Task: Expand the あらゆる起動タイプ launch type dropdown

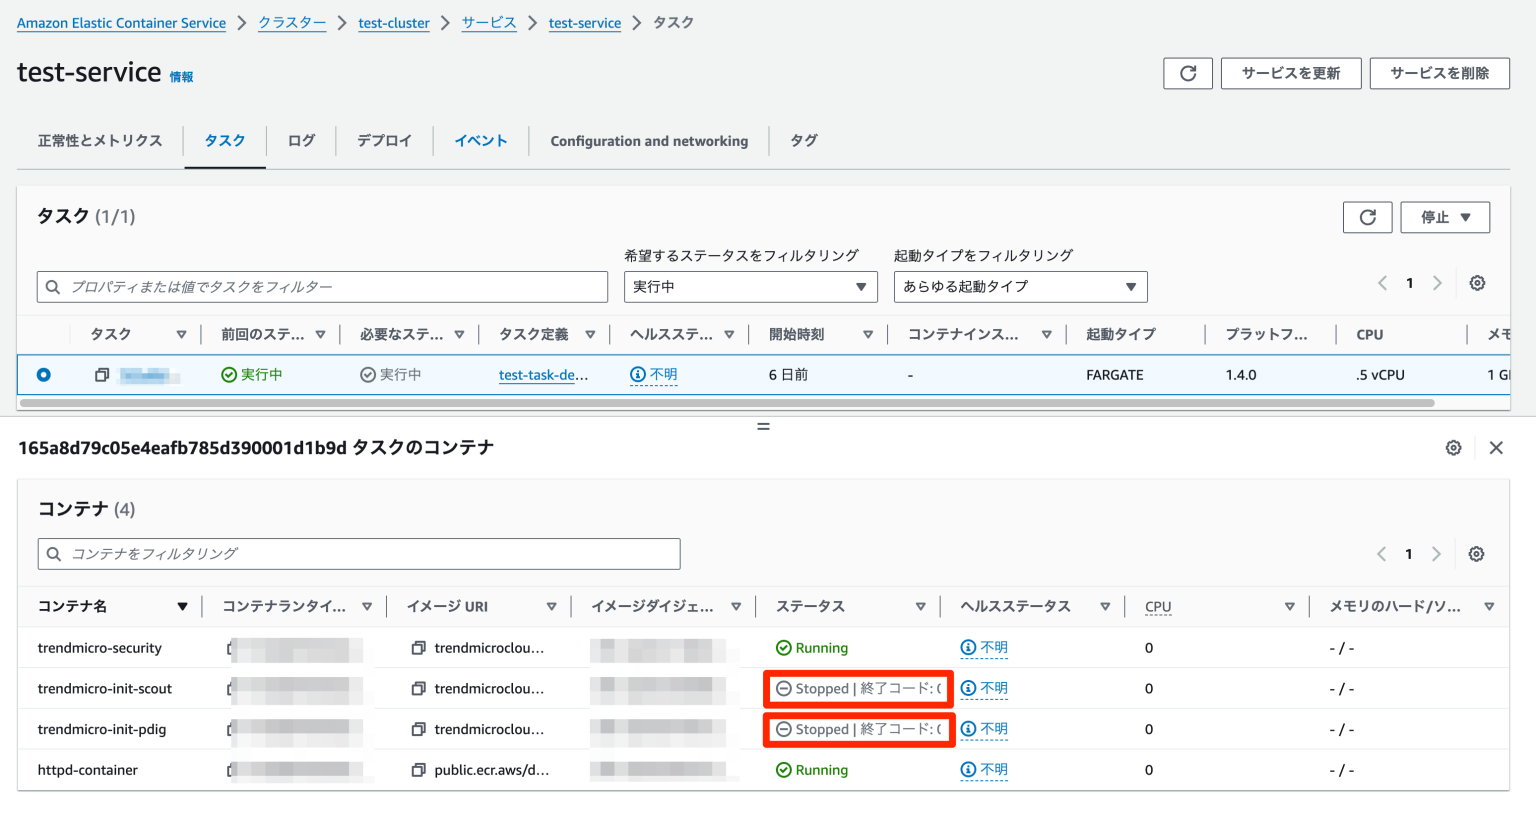Action: pyautogui.click(x=1020, y=287)
